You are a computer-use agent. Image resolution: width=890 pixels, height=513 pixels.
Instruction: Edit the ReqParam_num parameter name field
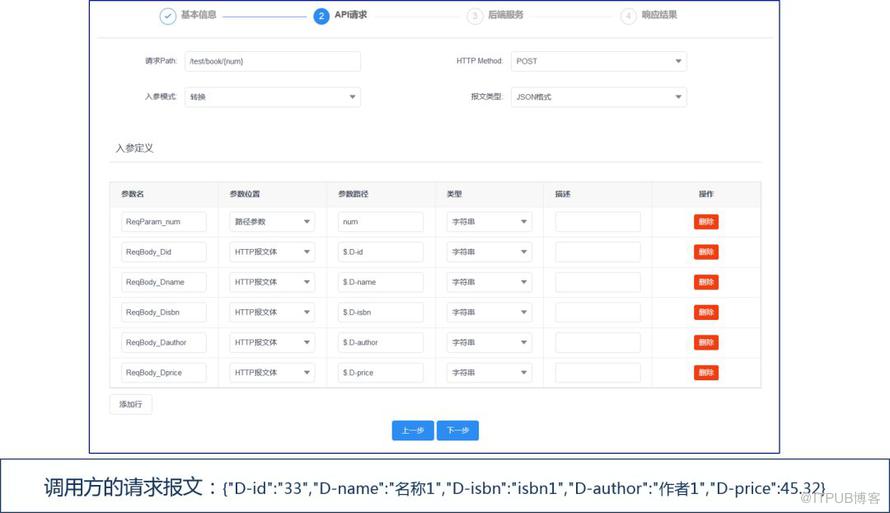click(163, 222)
